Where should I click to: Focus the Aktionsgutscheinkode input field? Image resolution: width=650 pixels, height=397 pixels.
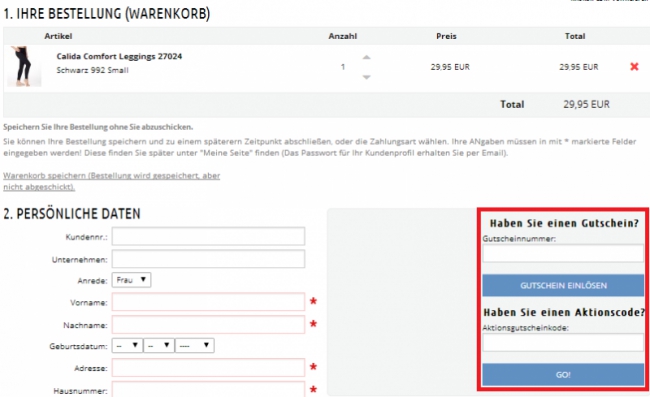pyautogui.click(x=563, y=343)
